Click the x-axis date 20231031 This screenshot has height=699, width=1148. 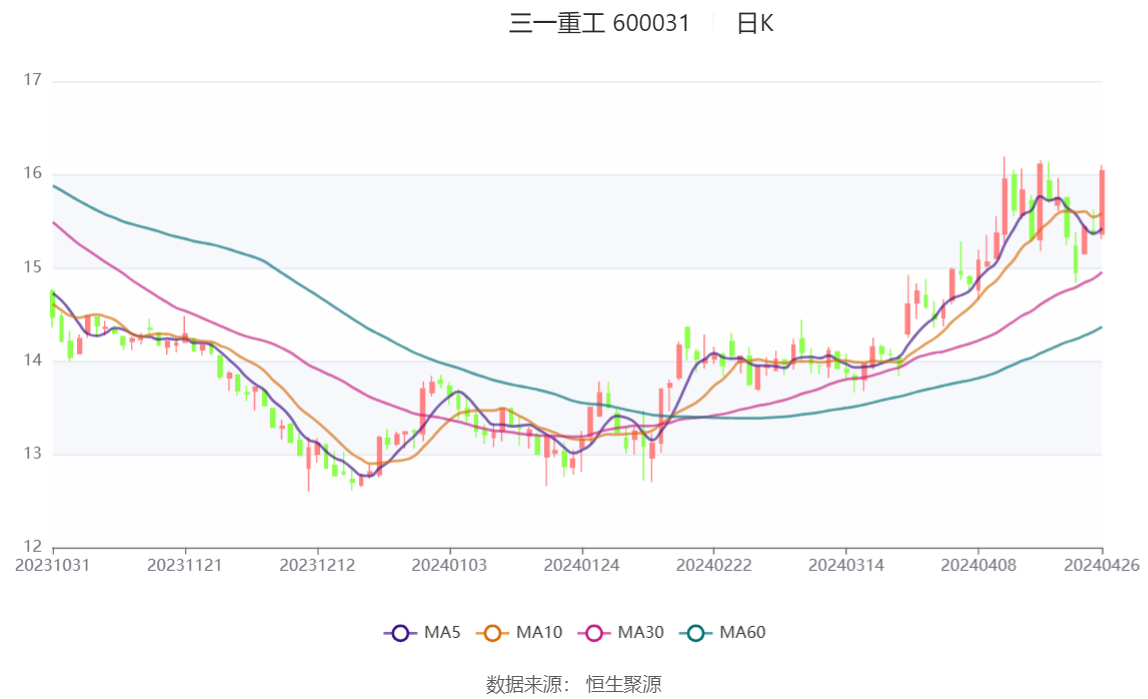click(x=53, y=566)
